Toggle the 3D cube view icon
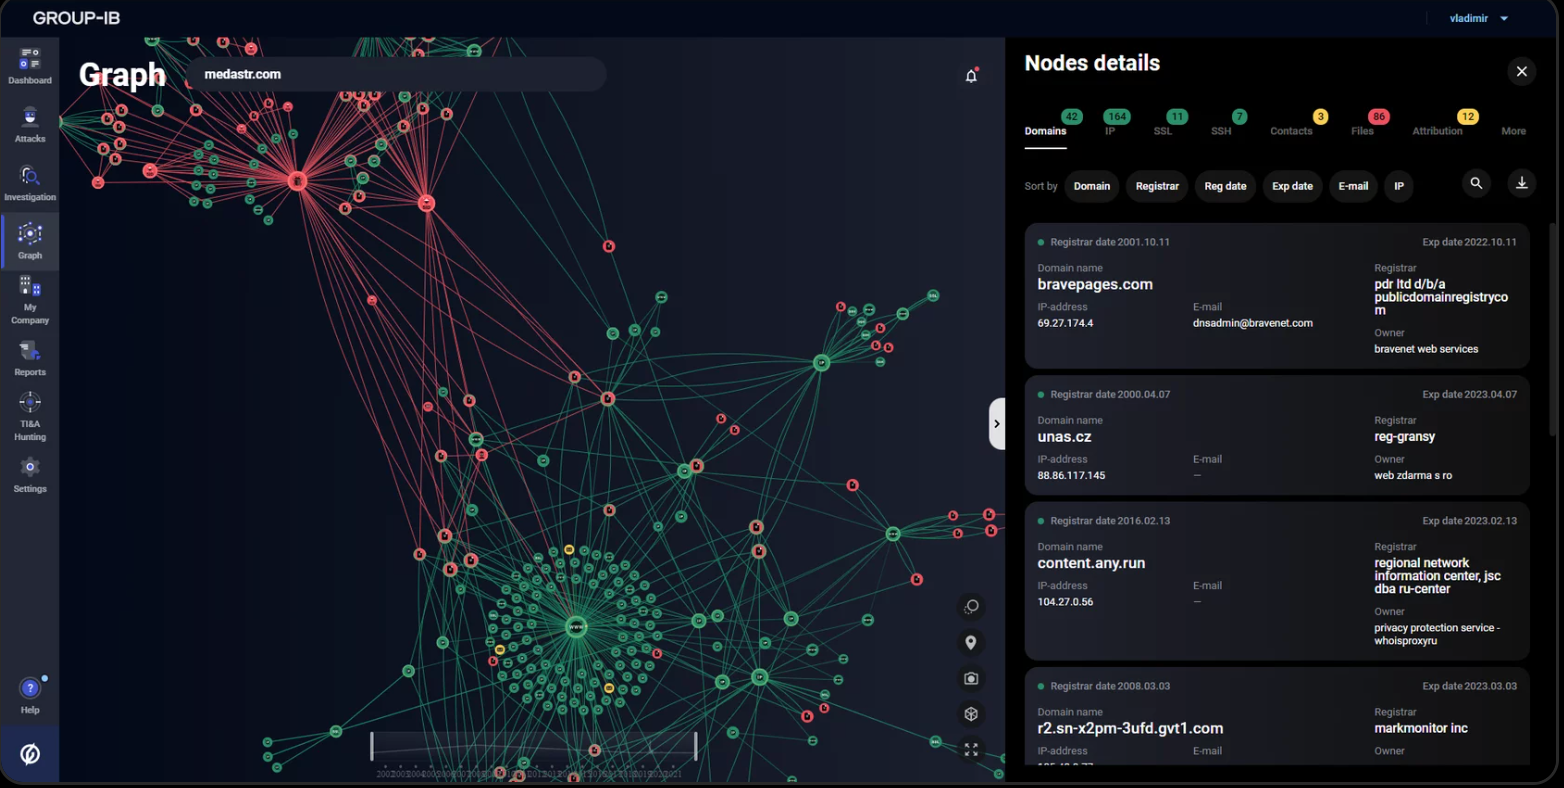Screen dimensions: 1564x788 (x=971, y=714)
